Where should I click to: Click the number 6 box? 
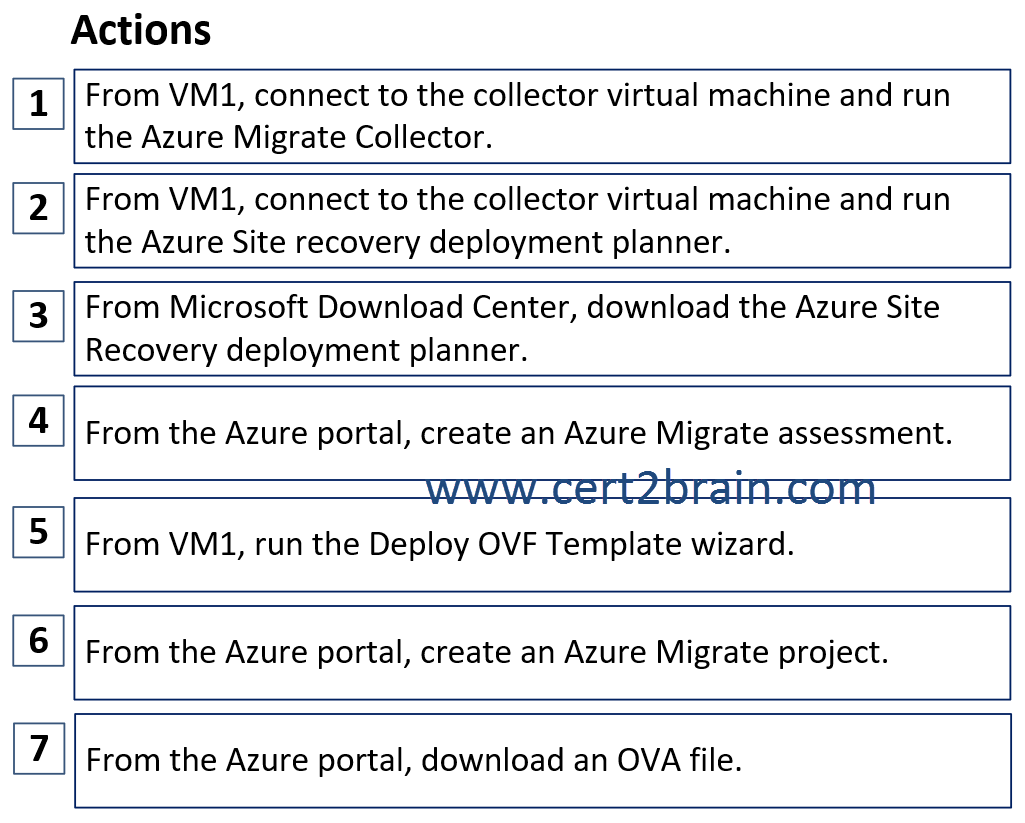click(x=39, y=640)
